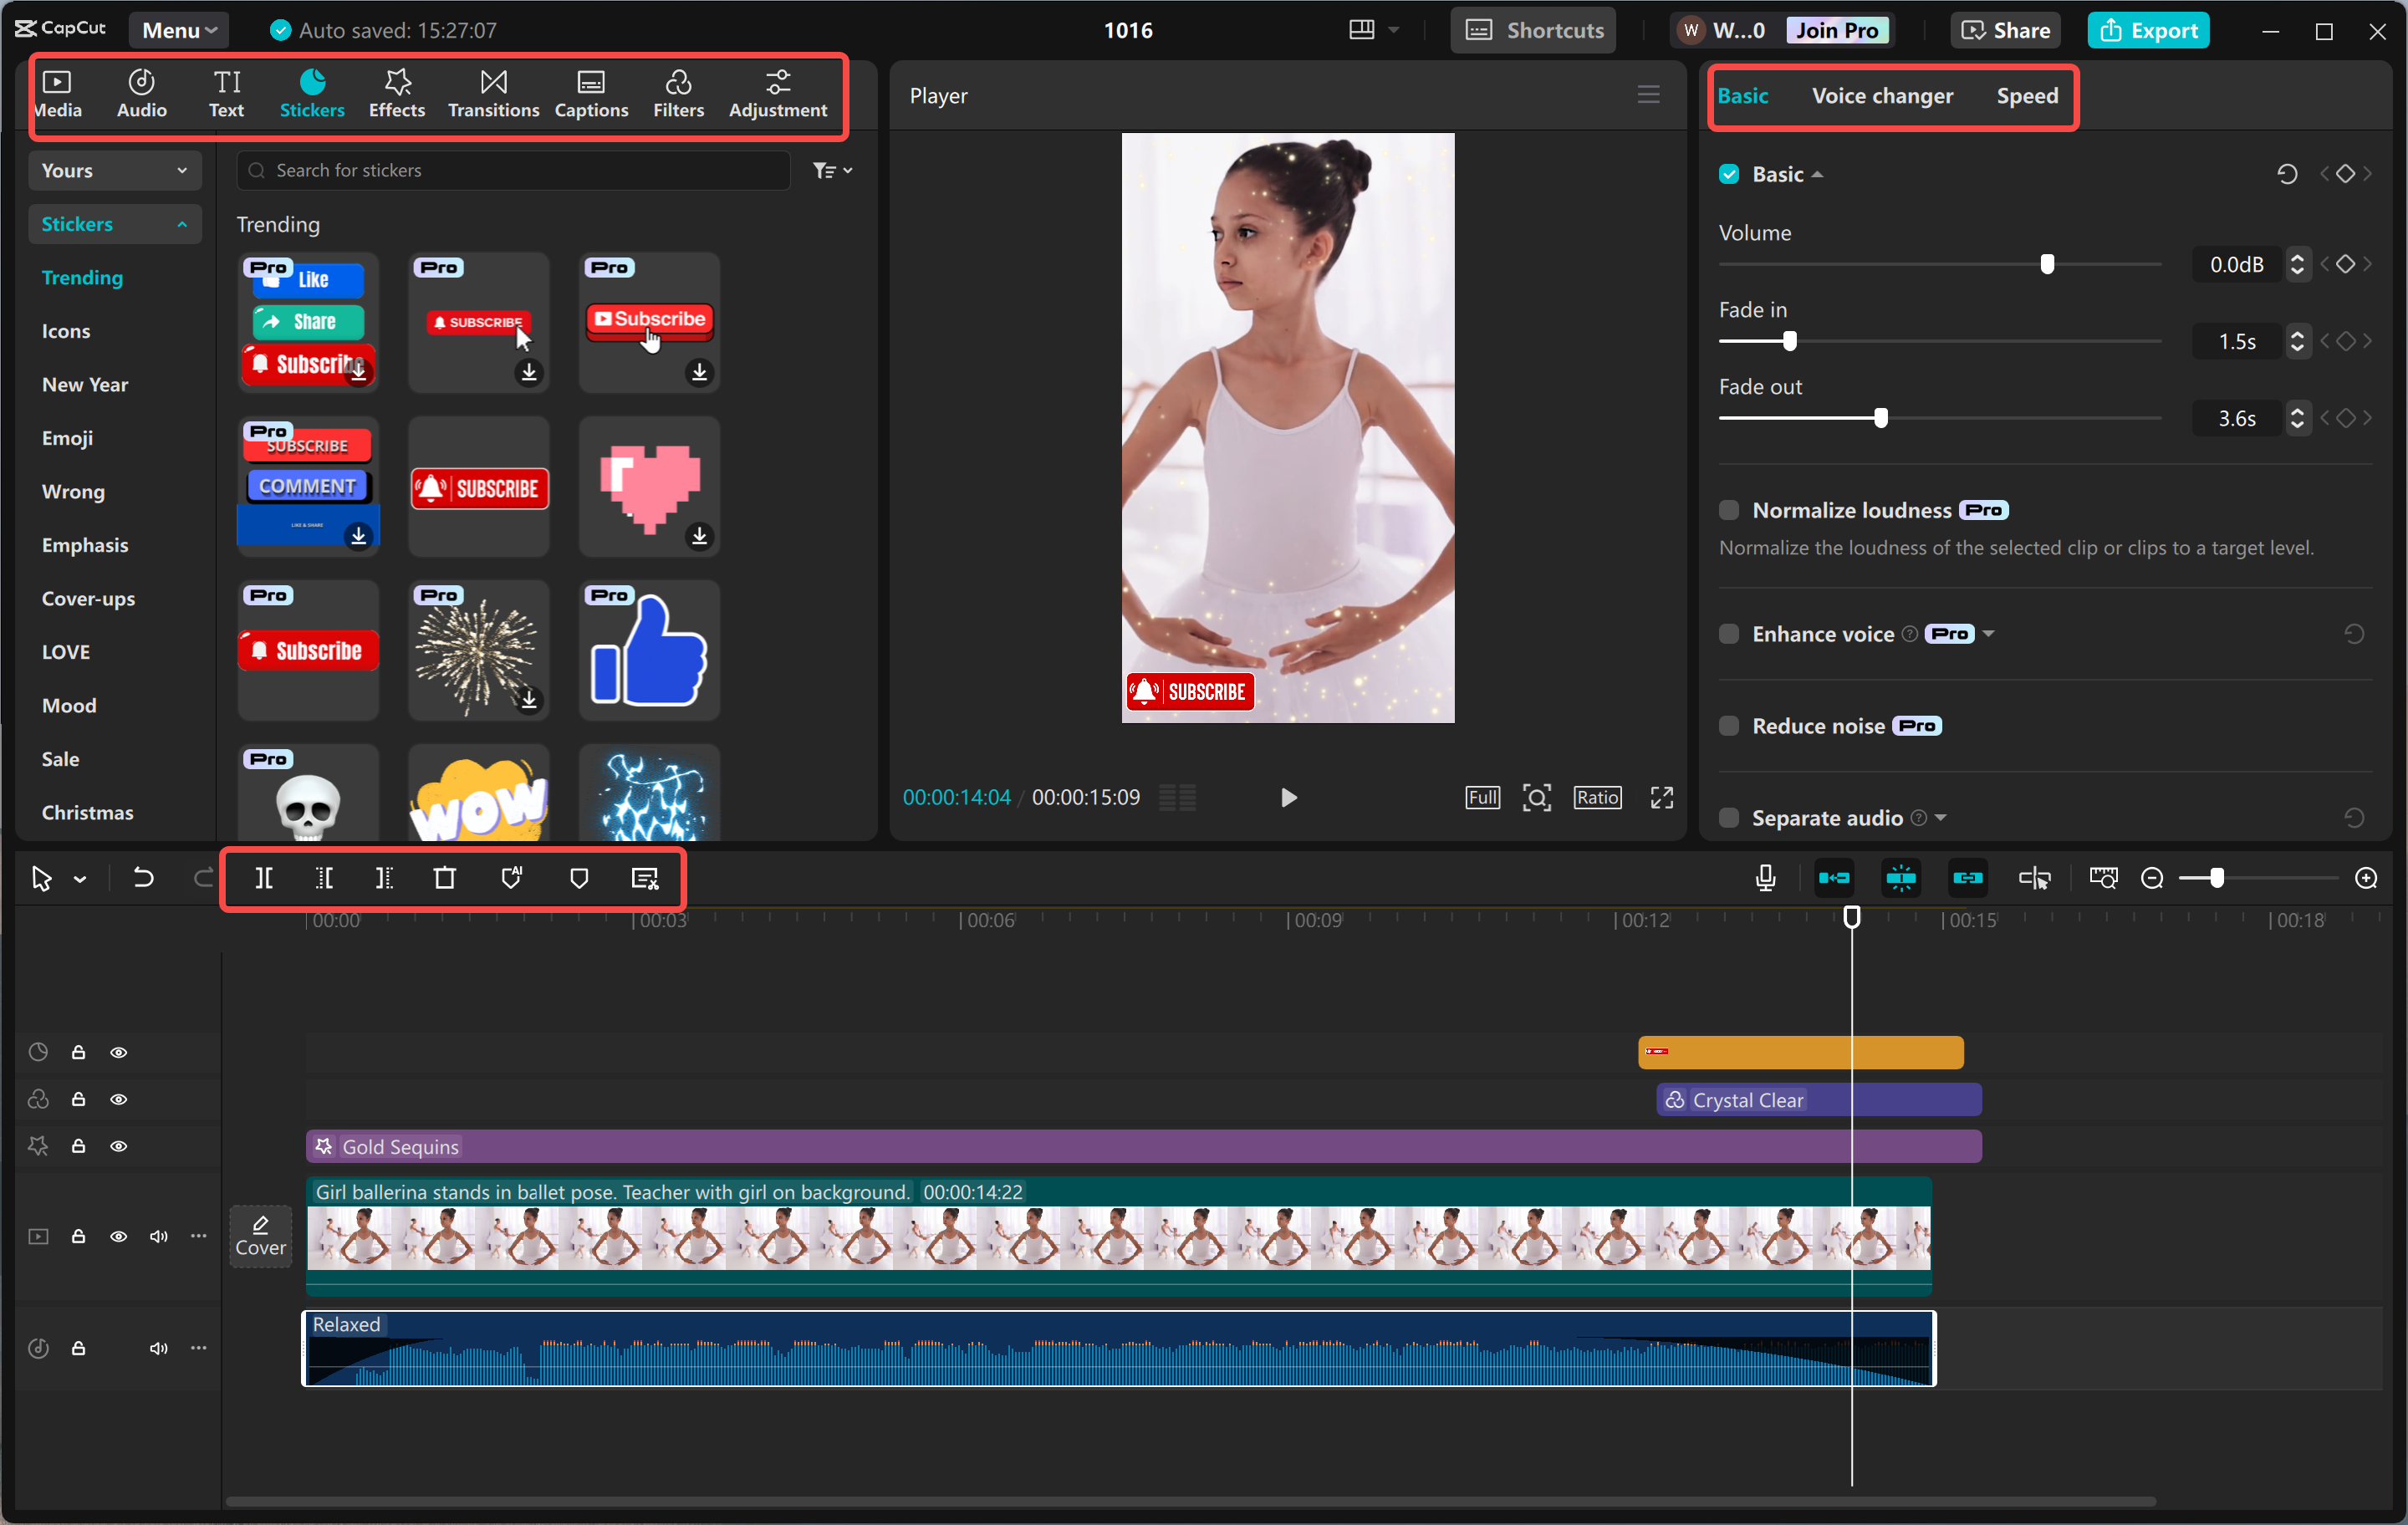This screenshot has width=2408, height=1525.
Task: Click Join Pro
Action: click(1838, 30)
